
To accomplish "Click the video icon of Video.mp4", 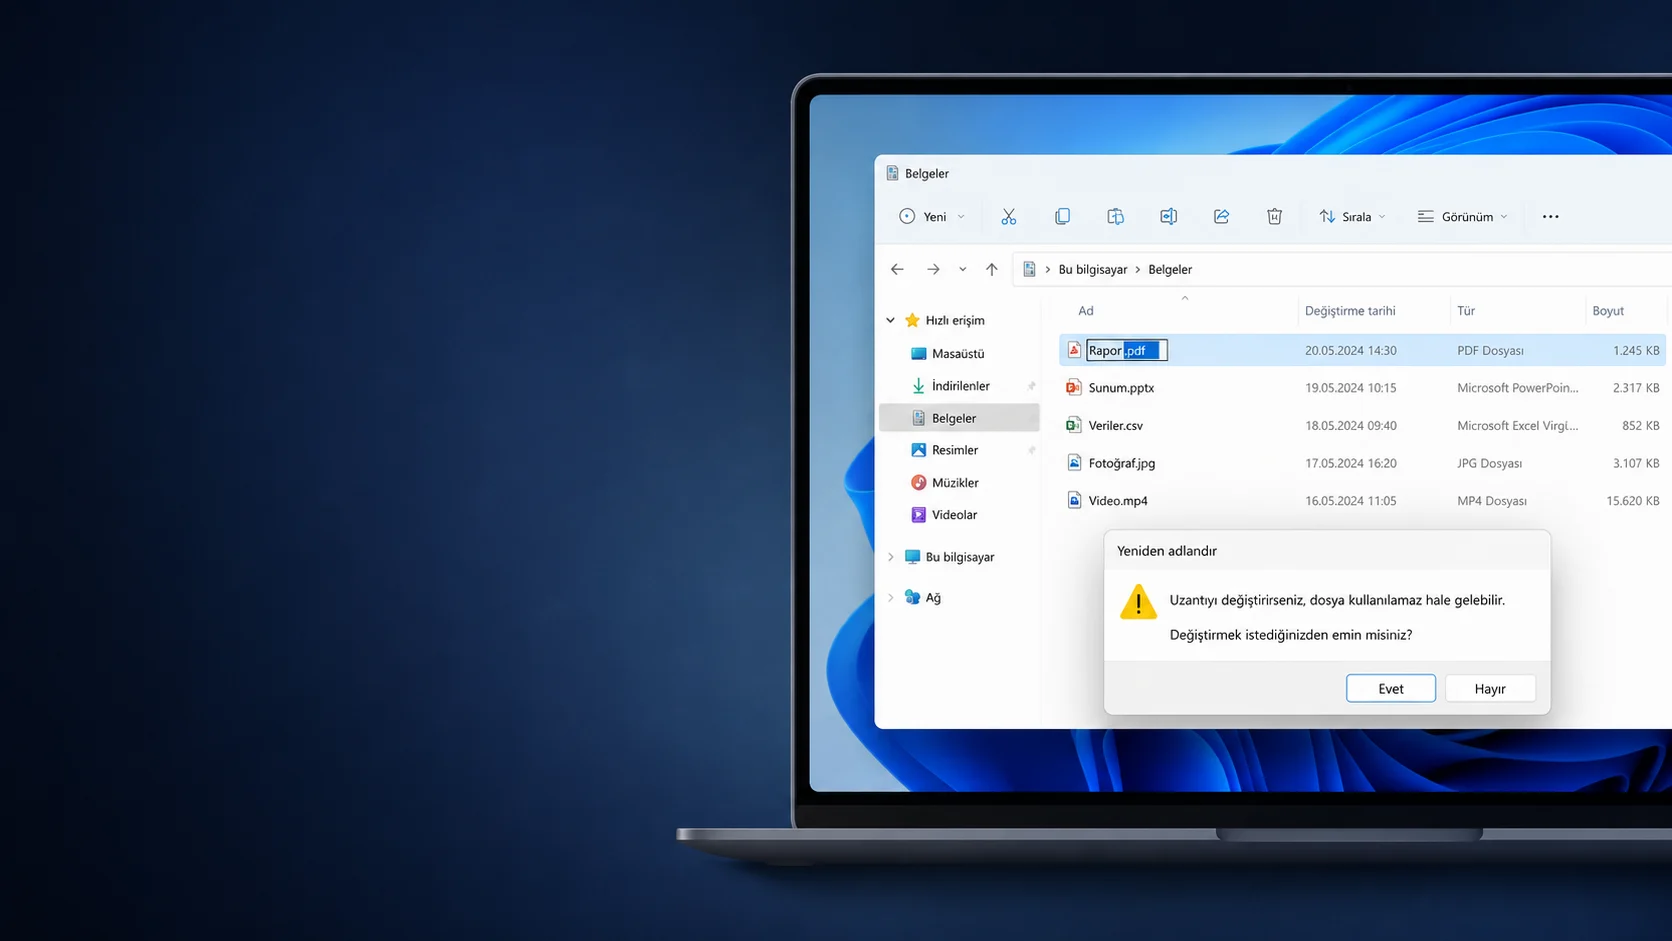I will [1074, 500].
